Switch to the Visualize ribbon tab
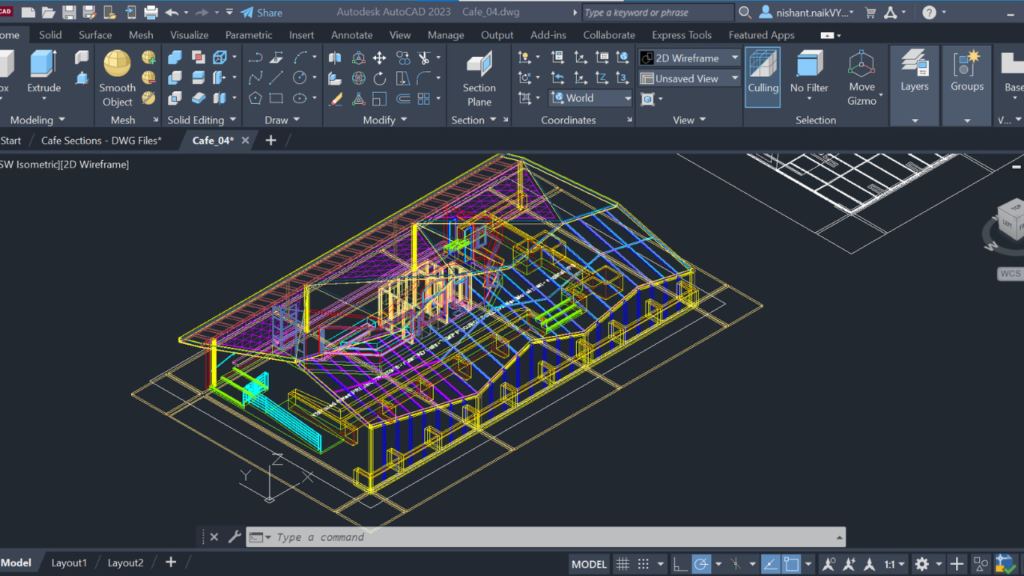This screenshot has width=1024, height=576. tap(189, 35)
